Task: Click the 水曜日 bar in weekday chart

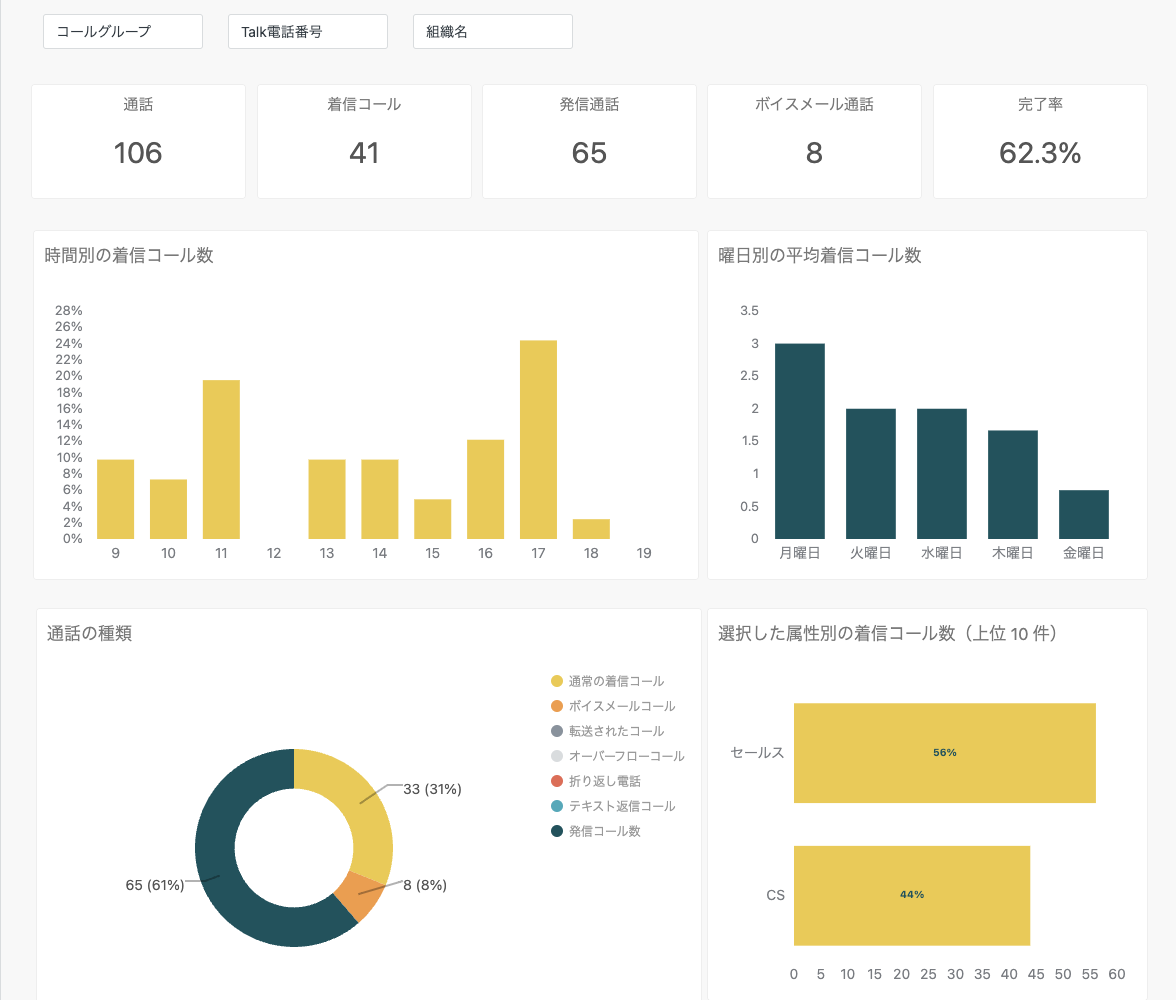Action: click(x=942, y=473)
